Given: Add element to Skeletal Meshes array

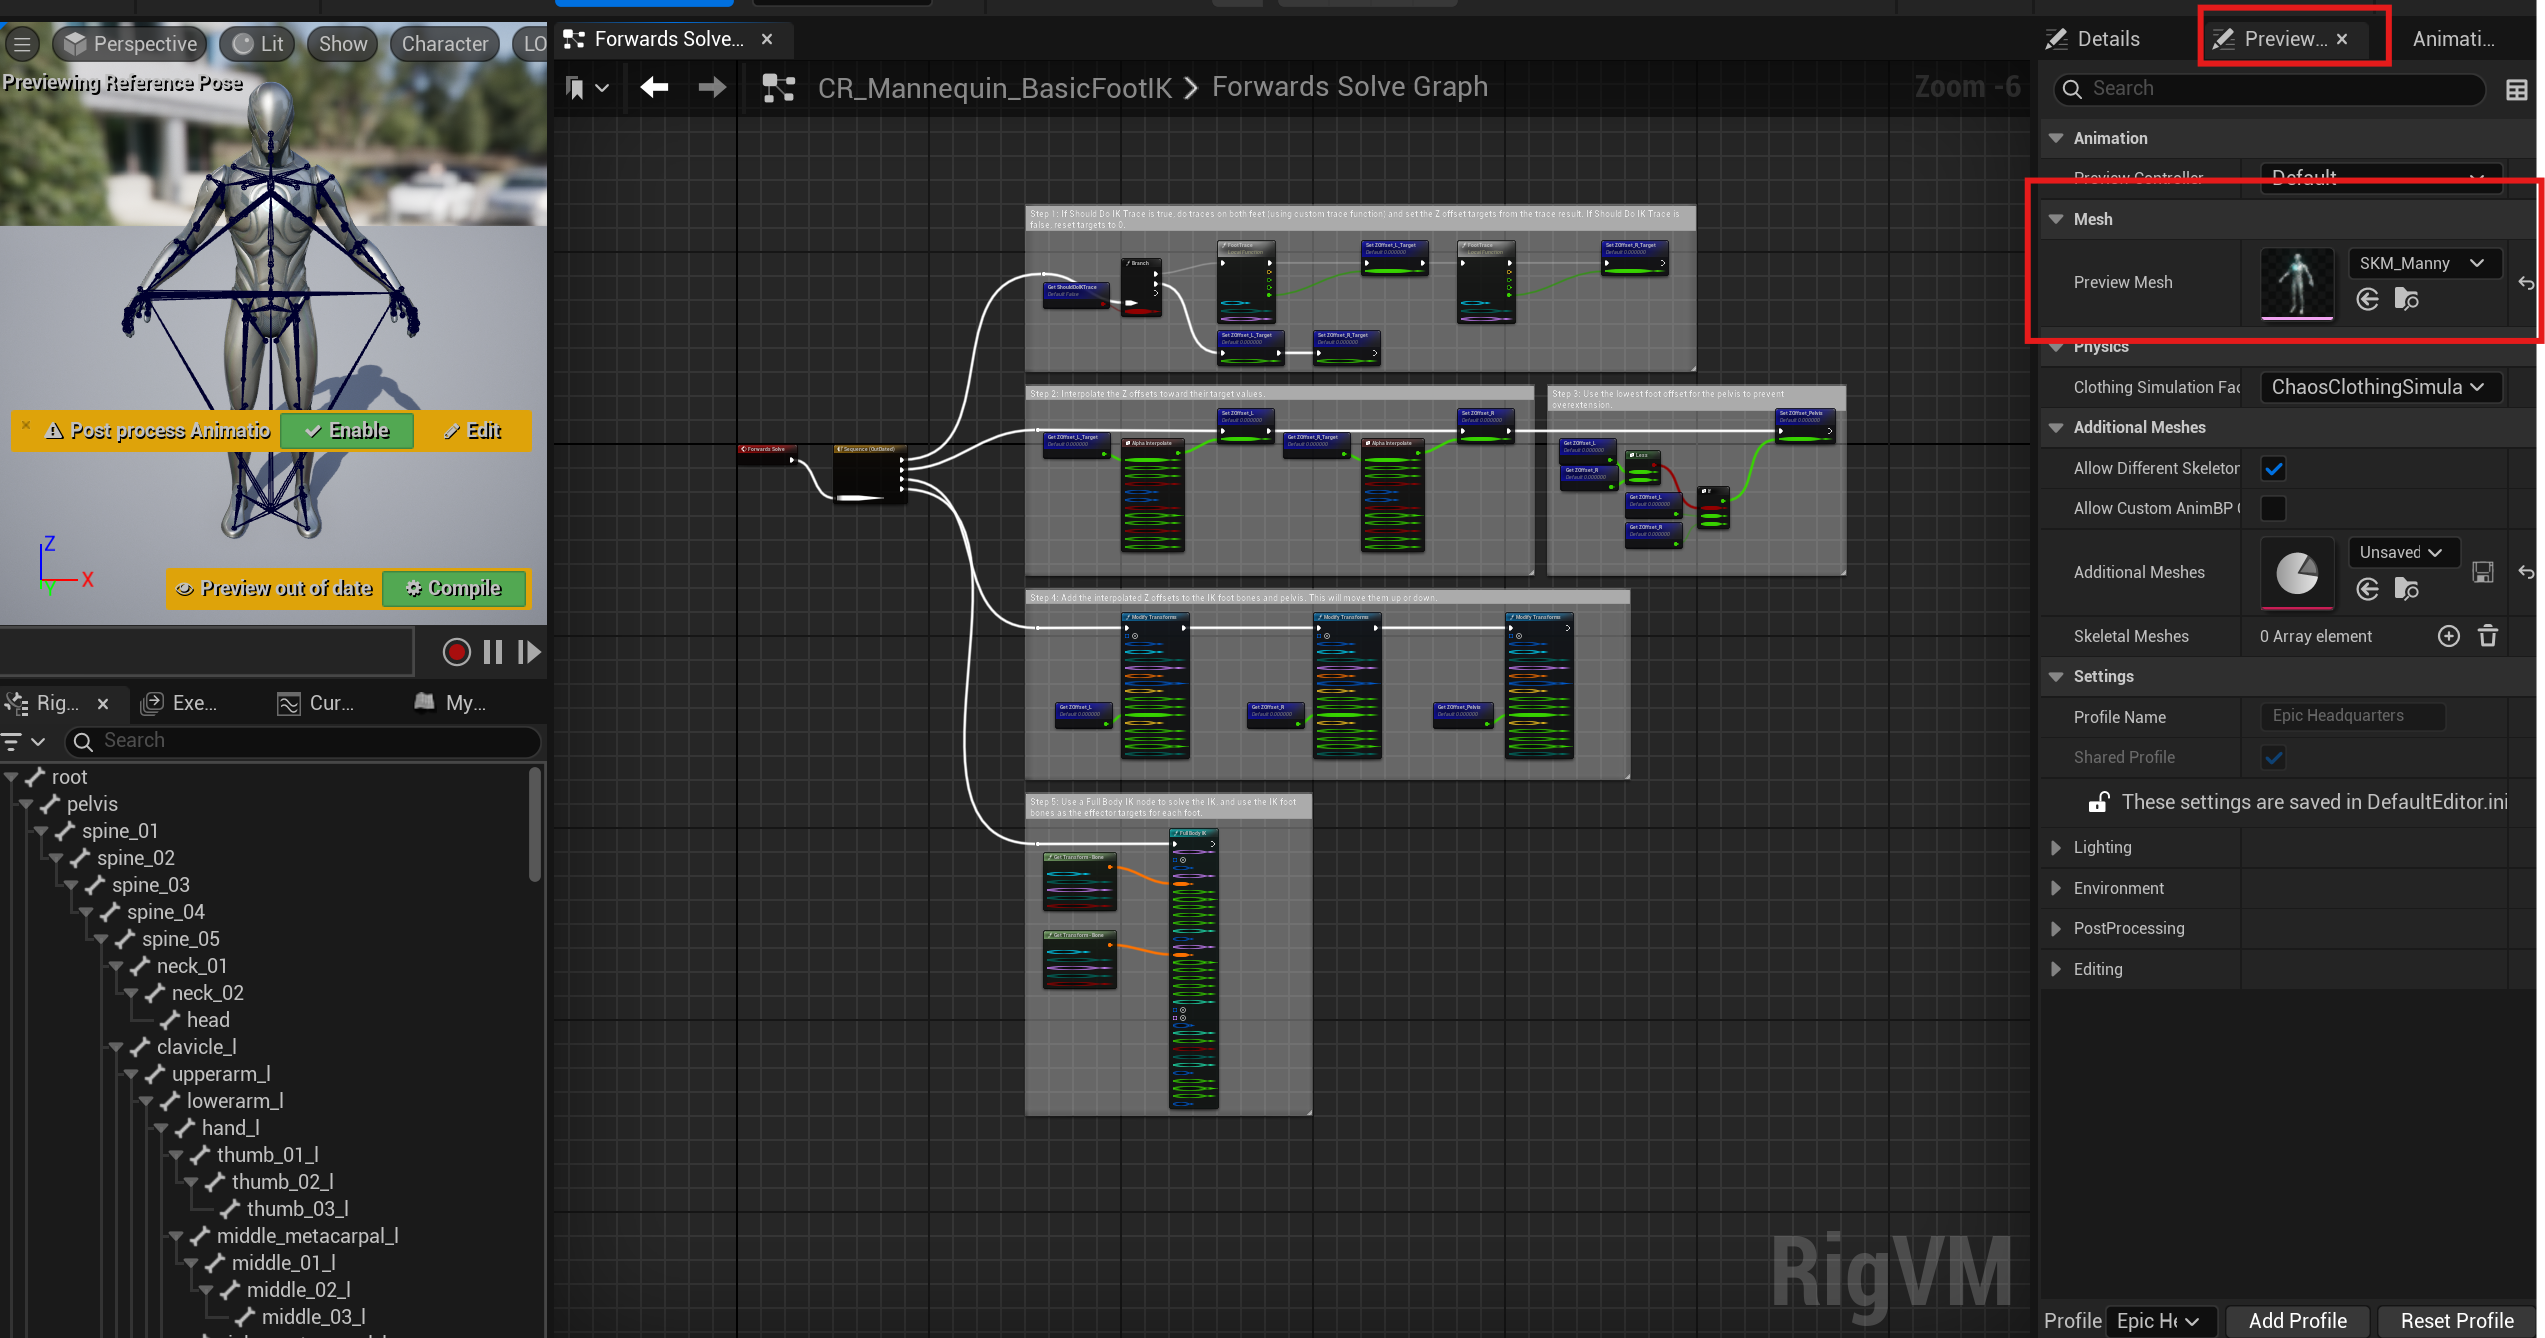Looking at the screenshot, I should (2448, 636).
